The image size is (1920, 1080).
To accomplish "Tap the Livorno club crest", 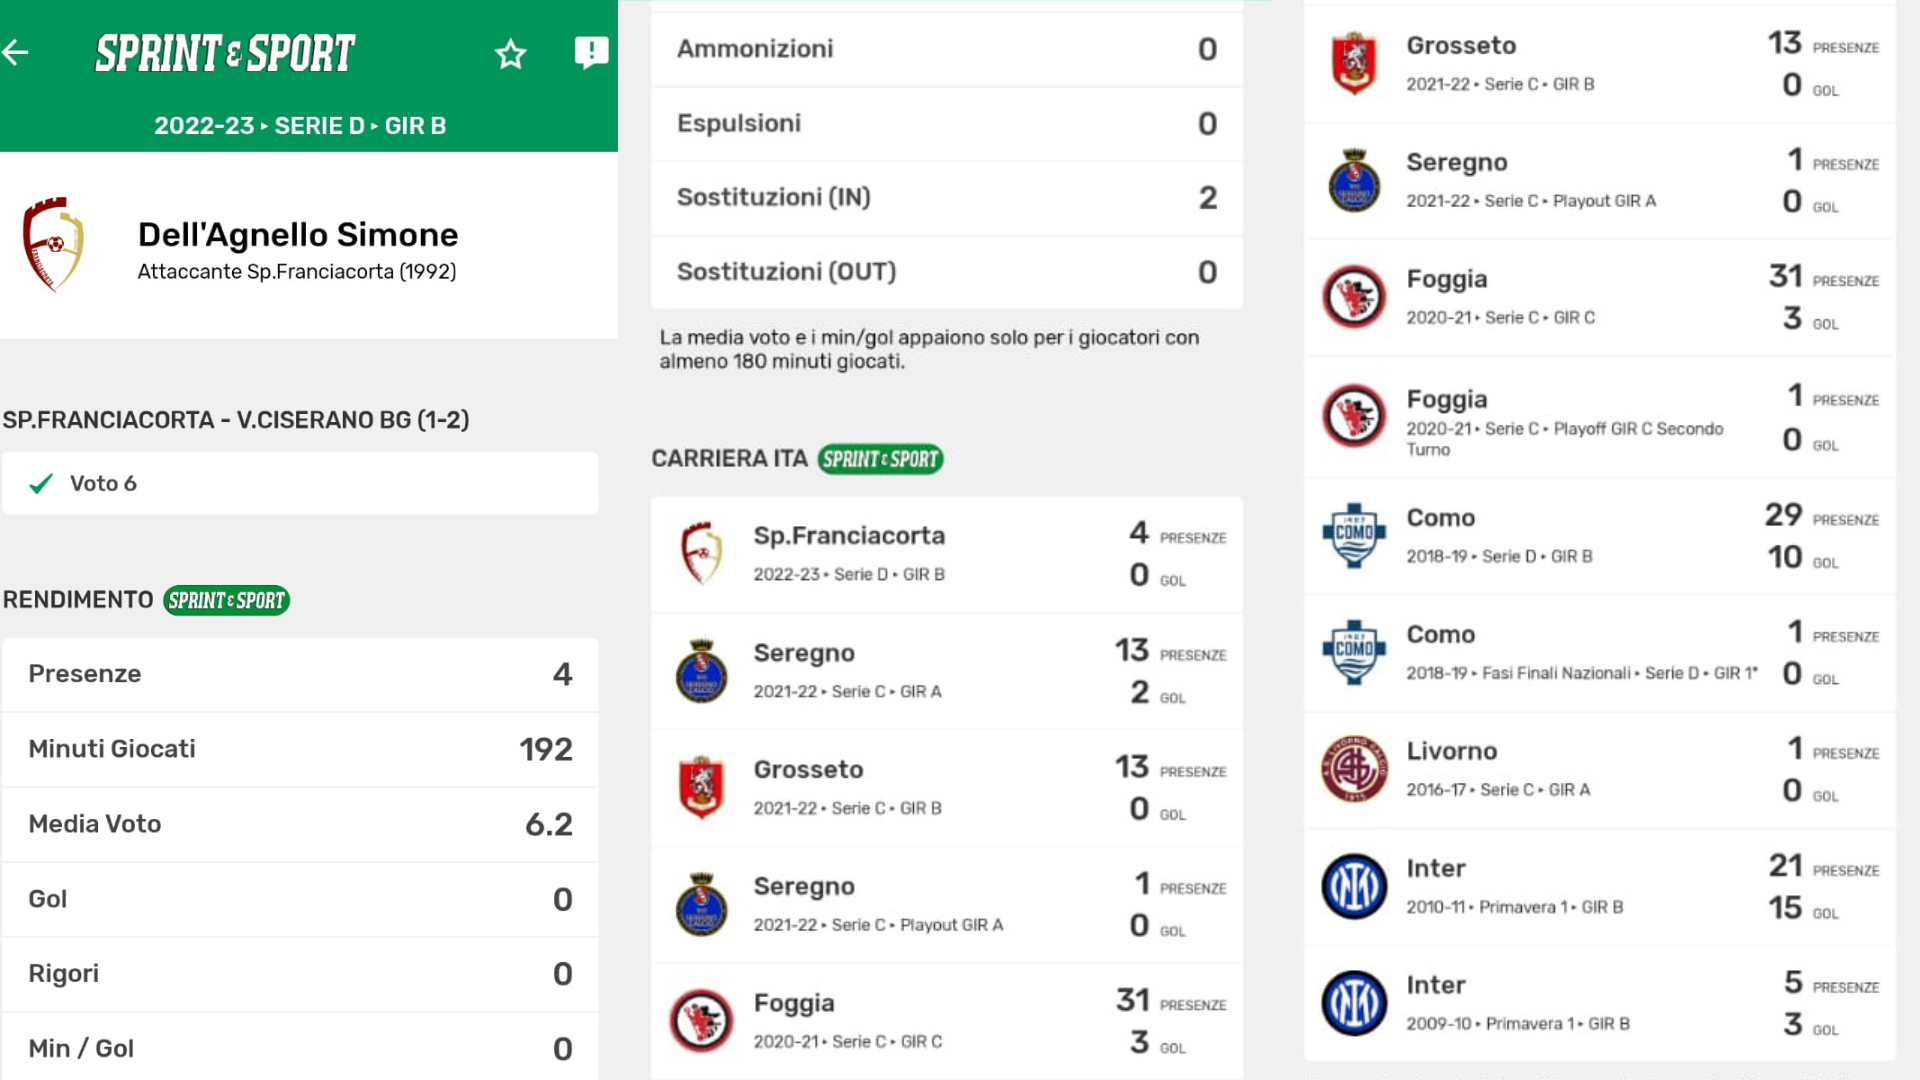I will 1354,769.
